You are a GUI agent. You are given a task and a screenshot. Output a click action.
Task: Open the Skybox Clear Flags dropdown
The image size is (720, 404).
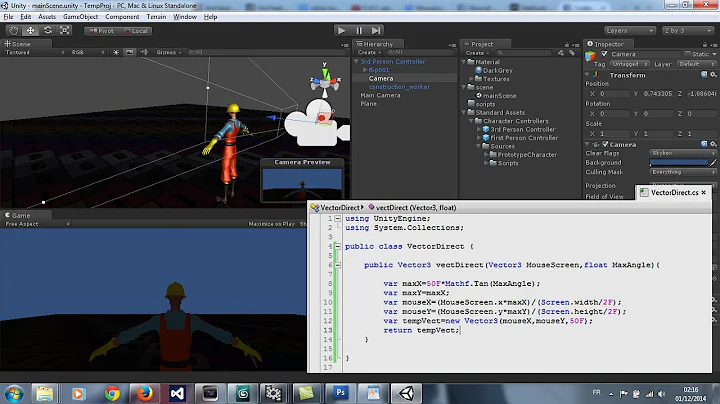pos(683,153)
